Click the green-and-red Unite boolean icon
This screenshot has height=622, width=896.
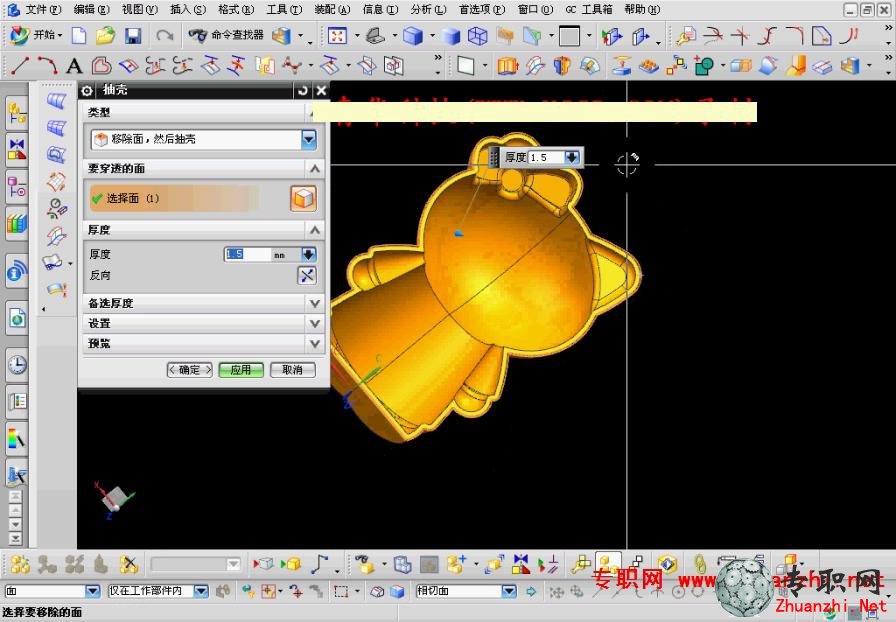(x=704, y=66)
